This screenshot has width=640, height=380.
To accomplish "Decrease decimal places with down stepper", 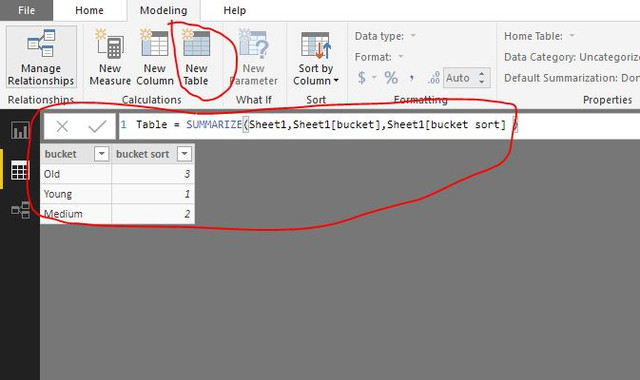I will tap(482, 82).
